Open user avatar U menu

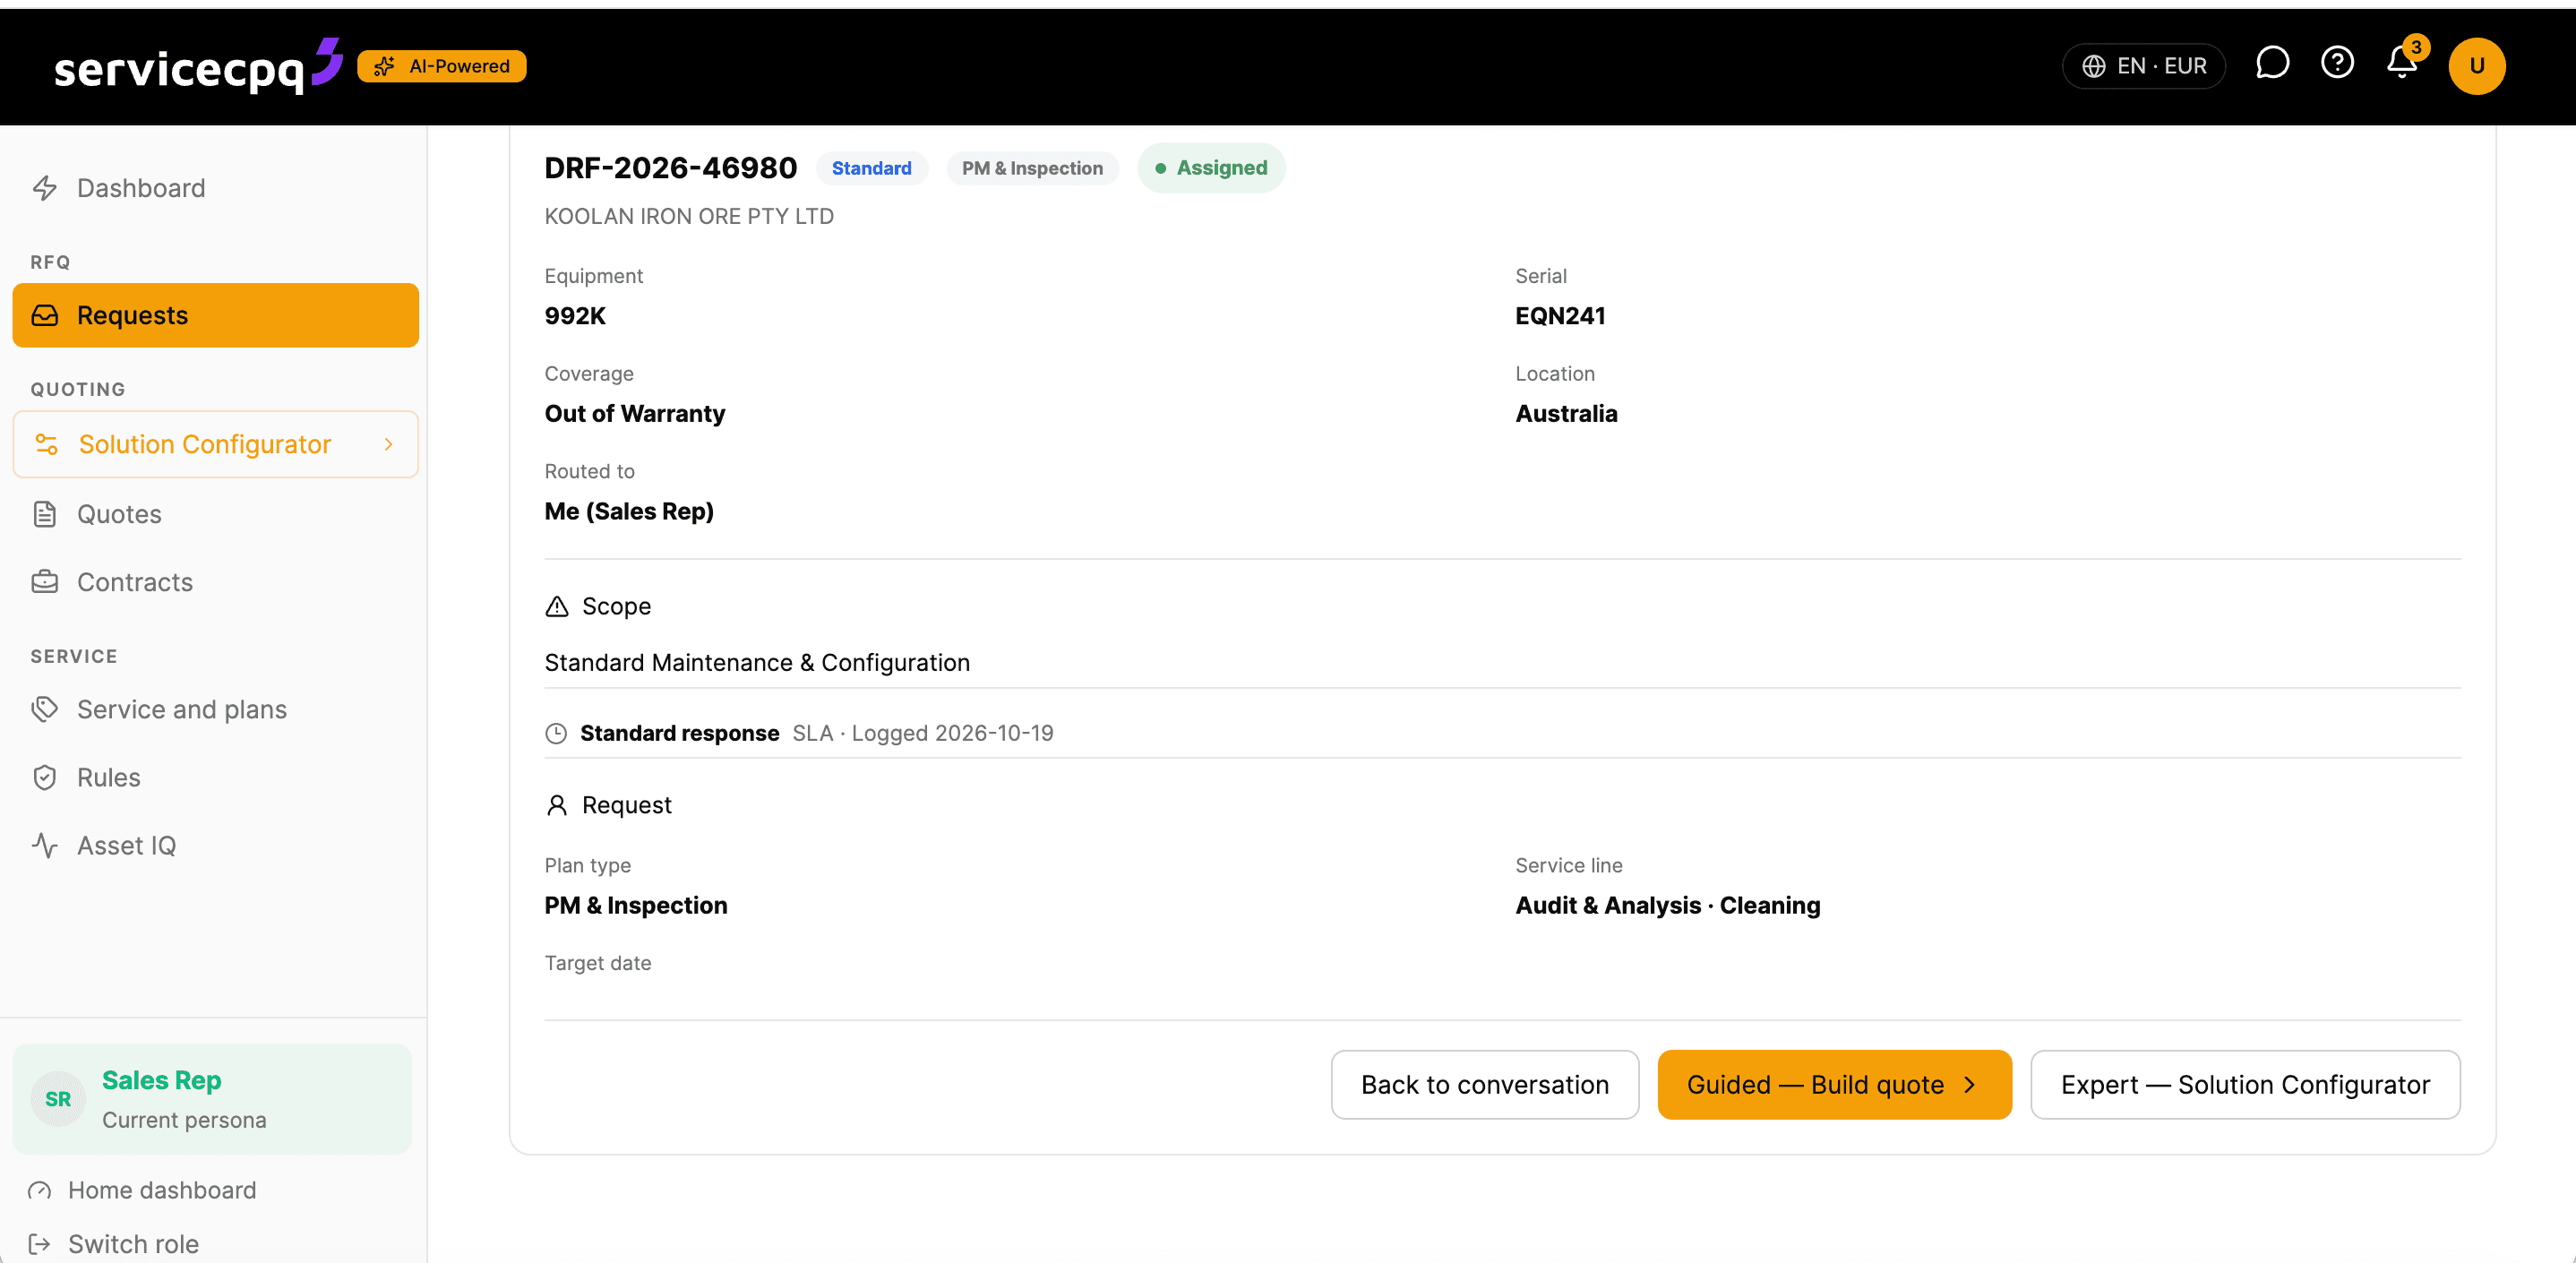pyautogui.click(x=2476, y=66)
